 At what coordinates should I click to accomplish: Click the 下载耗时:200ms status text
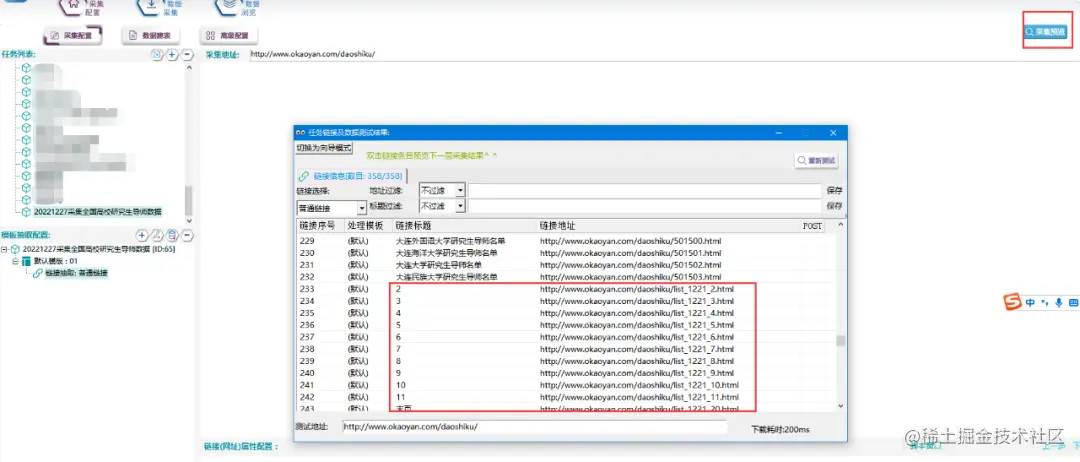pos(780,430)
